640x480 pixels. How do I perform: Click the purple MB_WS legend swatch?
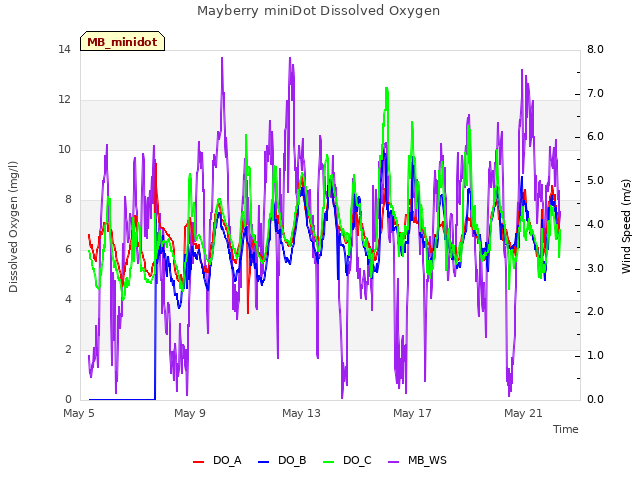[393, 462]
